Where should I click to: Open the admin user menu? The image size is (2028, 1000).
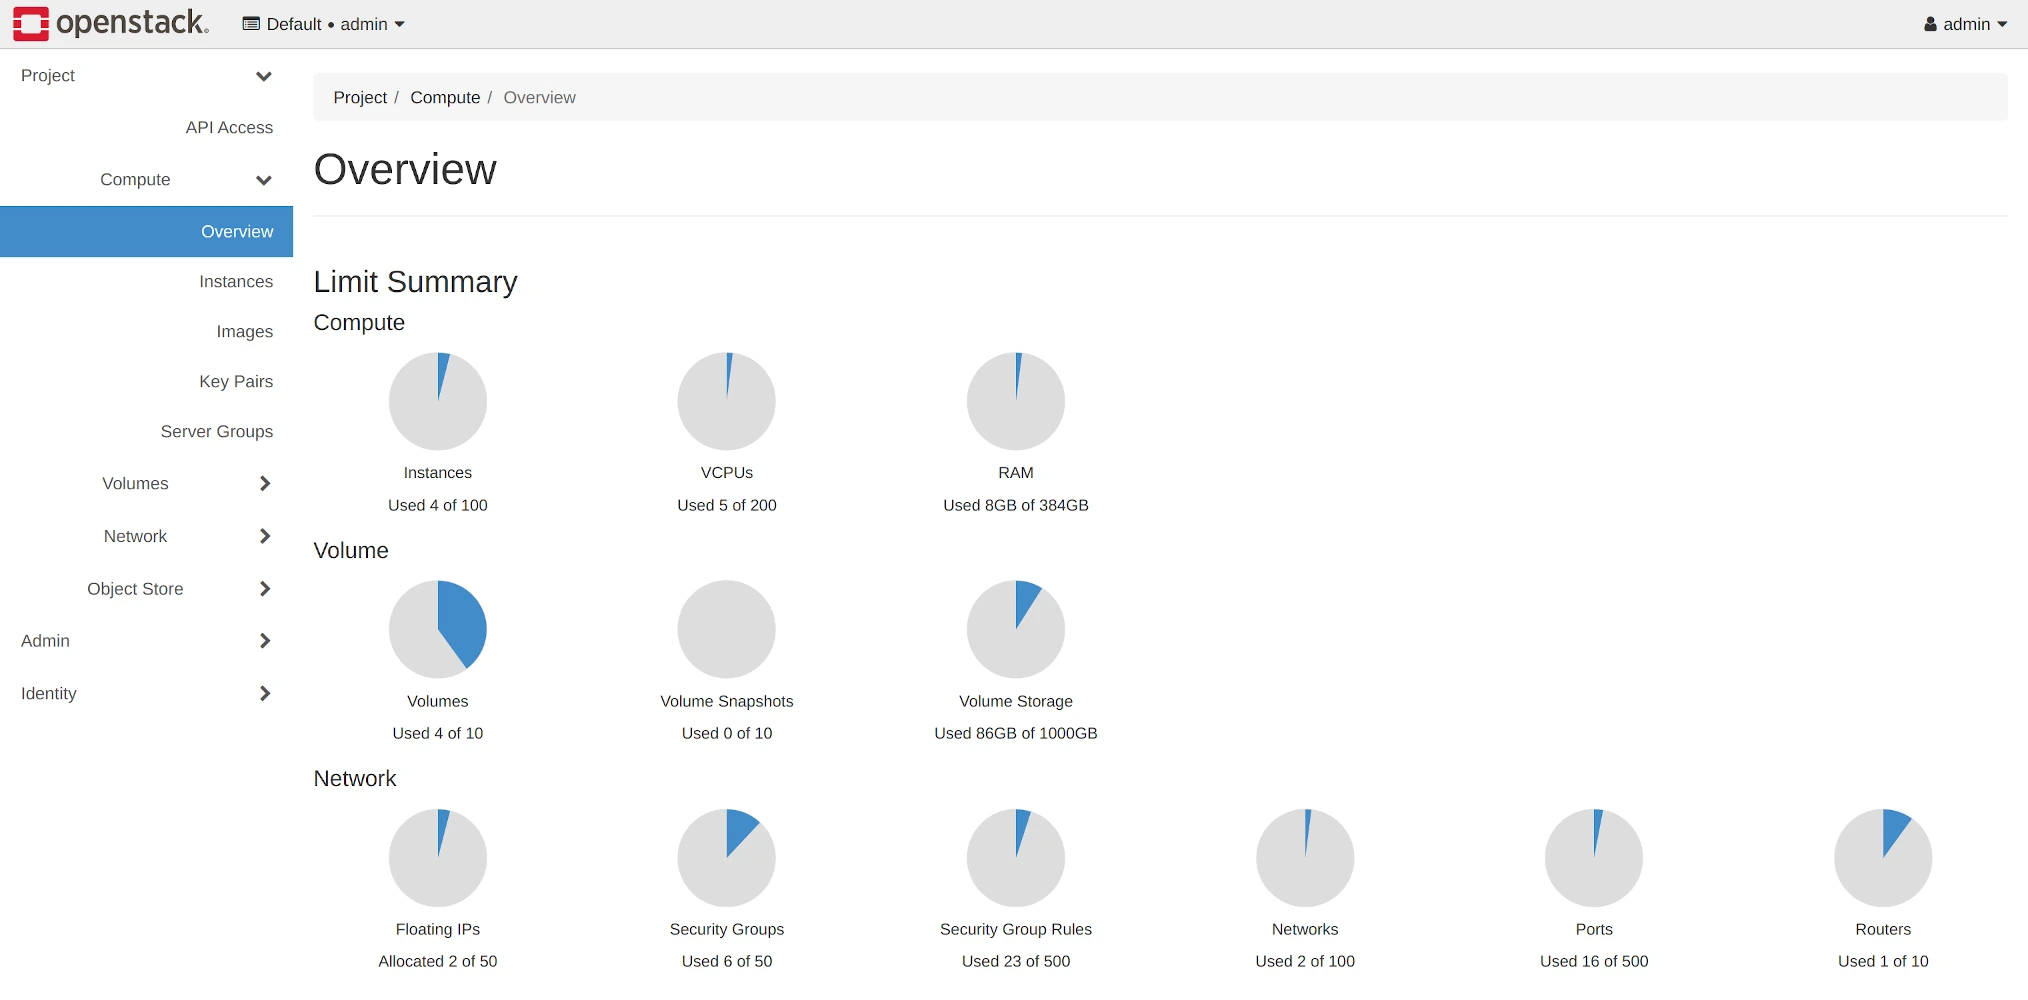[1964, 24]
